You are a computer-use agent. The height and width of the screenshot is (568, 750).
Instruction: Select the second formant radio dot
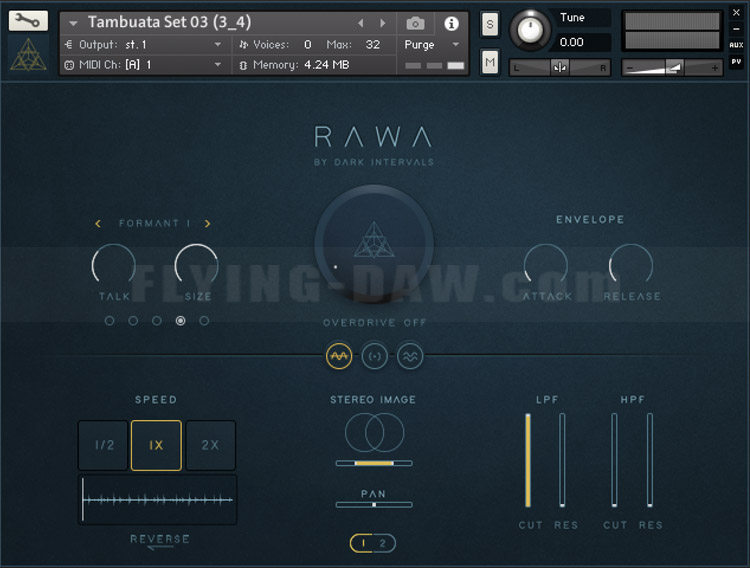[133, 321]
